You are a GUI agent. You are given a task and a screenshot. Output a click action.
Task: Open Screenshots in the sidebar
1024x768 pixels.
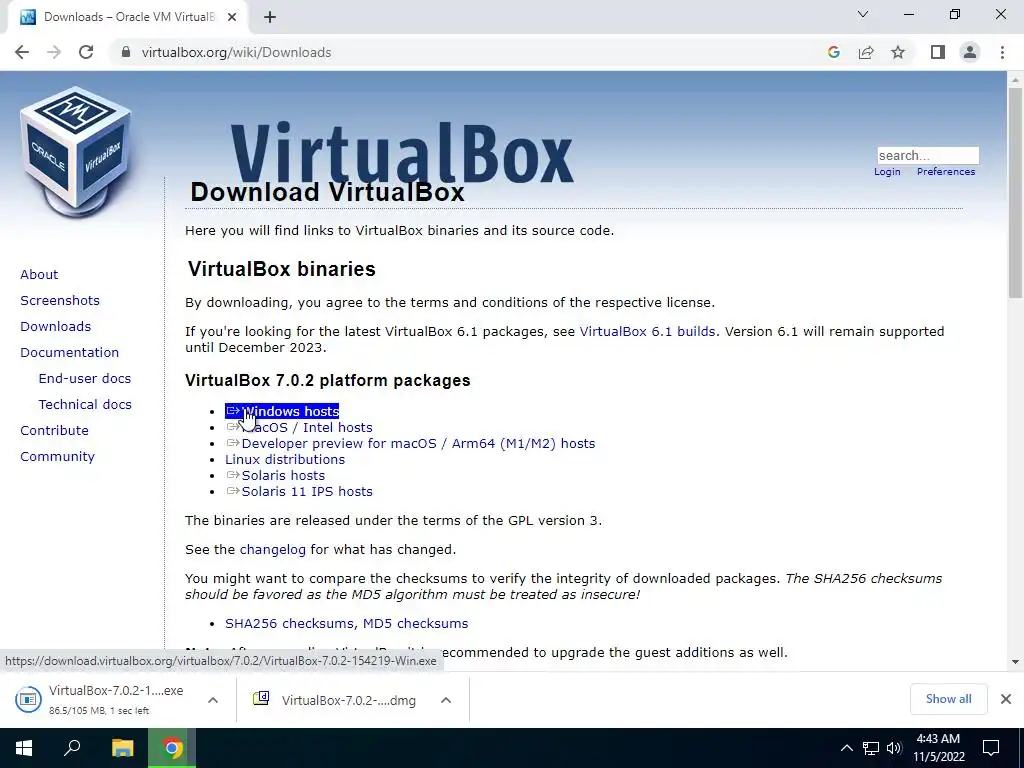coord(60,300)
